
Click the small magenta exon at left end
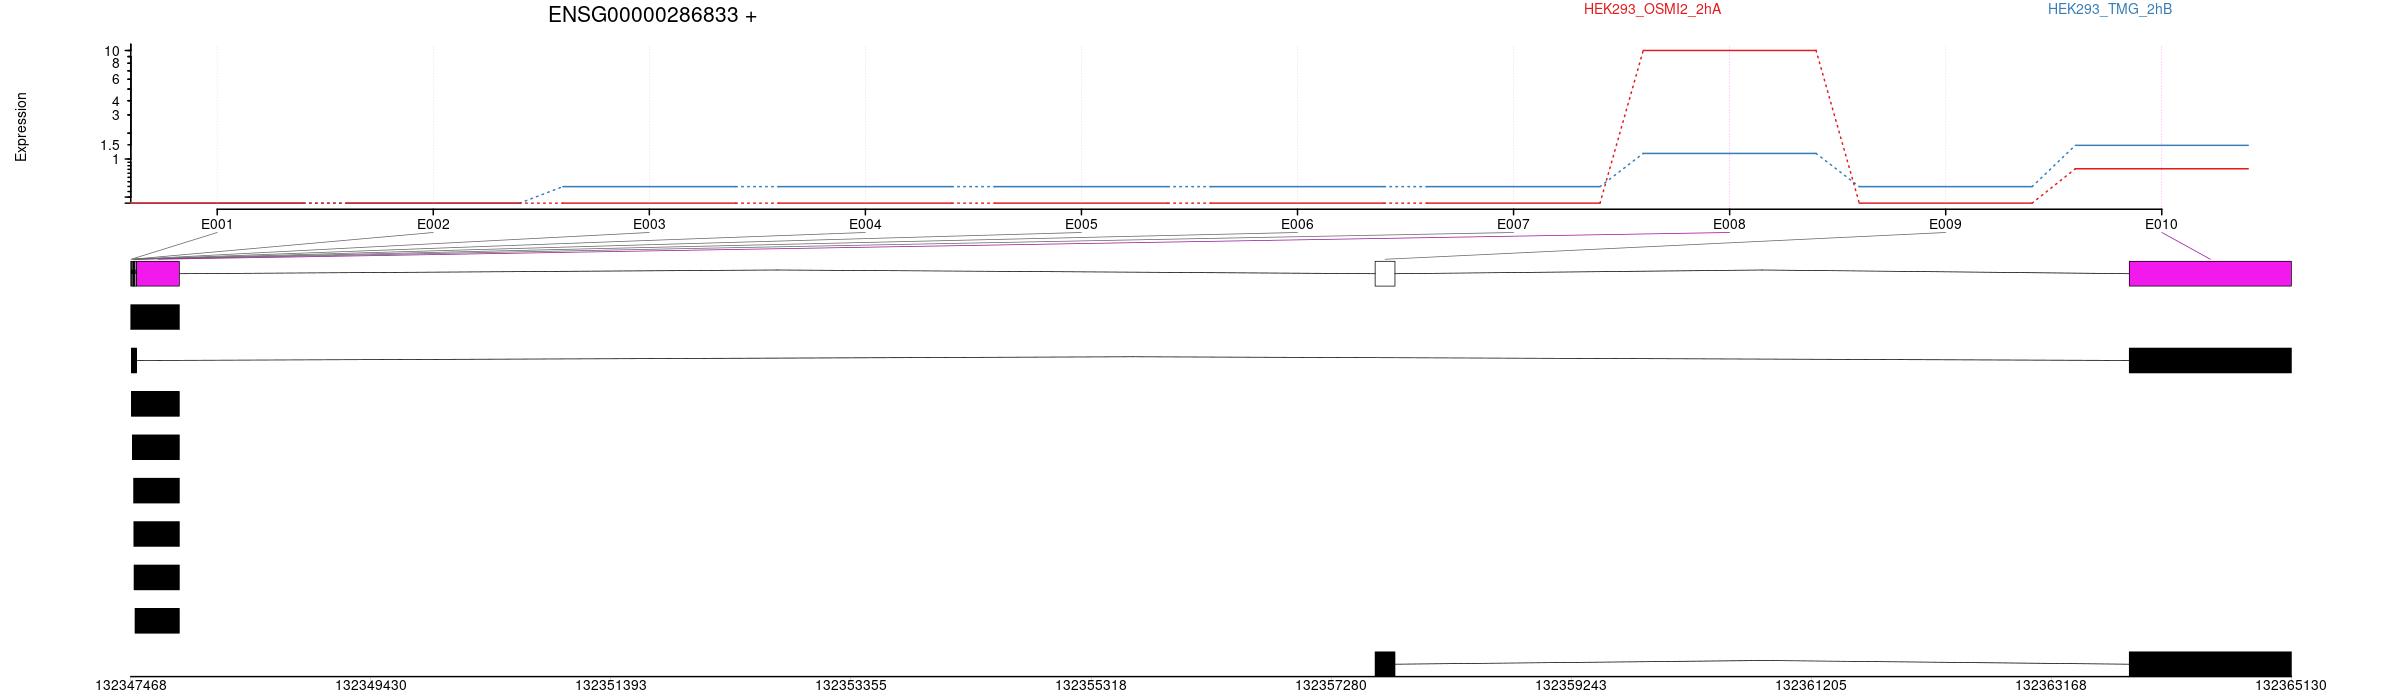(158, 274)
